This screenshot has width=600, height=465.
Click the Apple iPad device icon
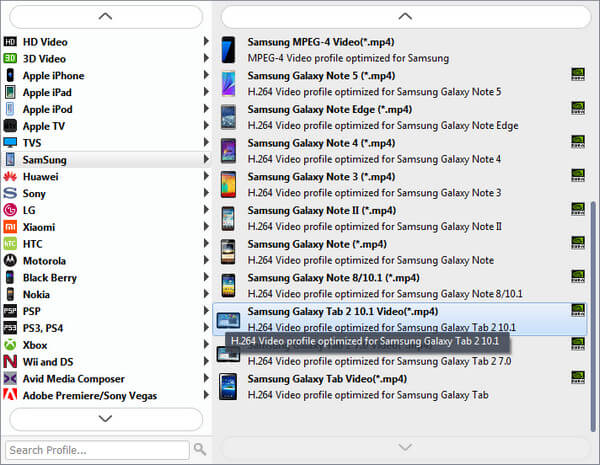click(x=10, y=92)
